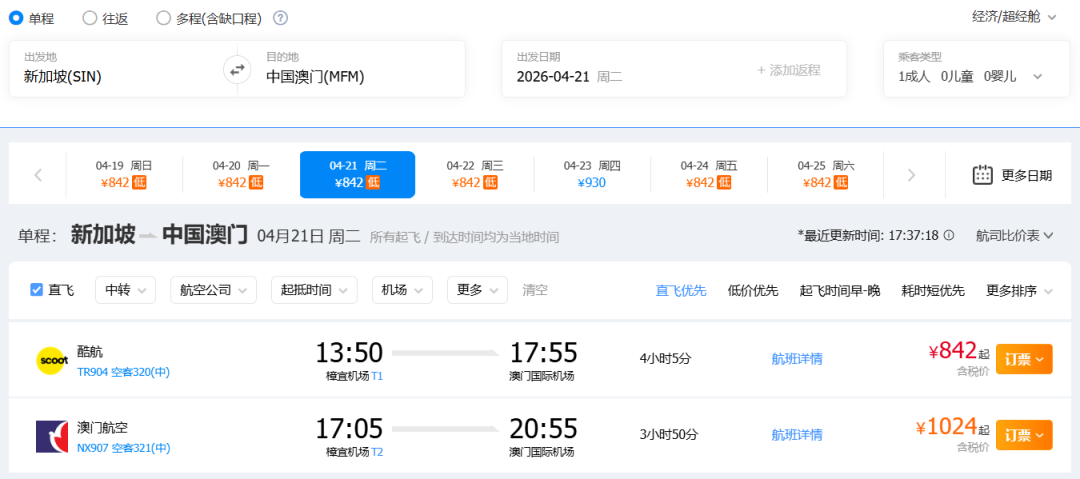
Task: Open 航班详情 link for Air Macau flight
Action: 797,434
